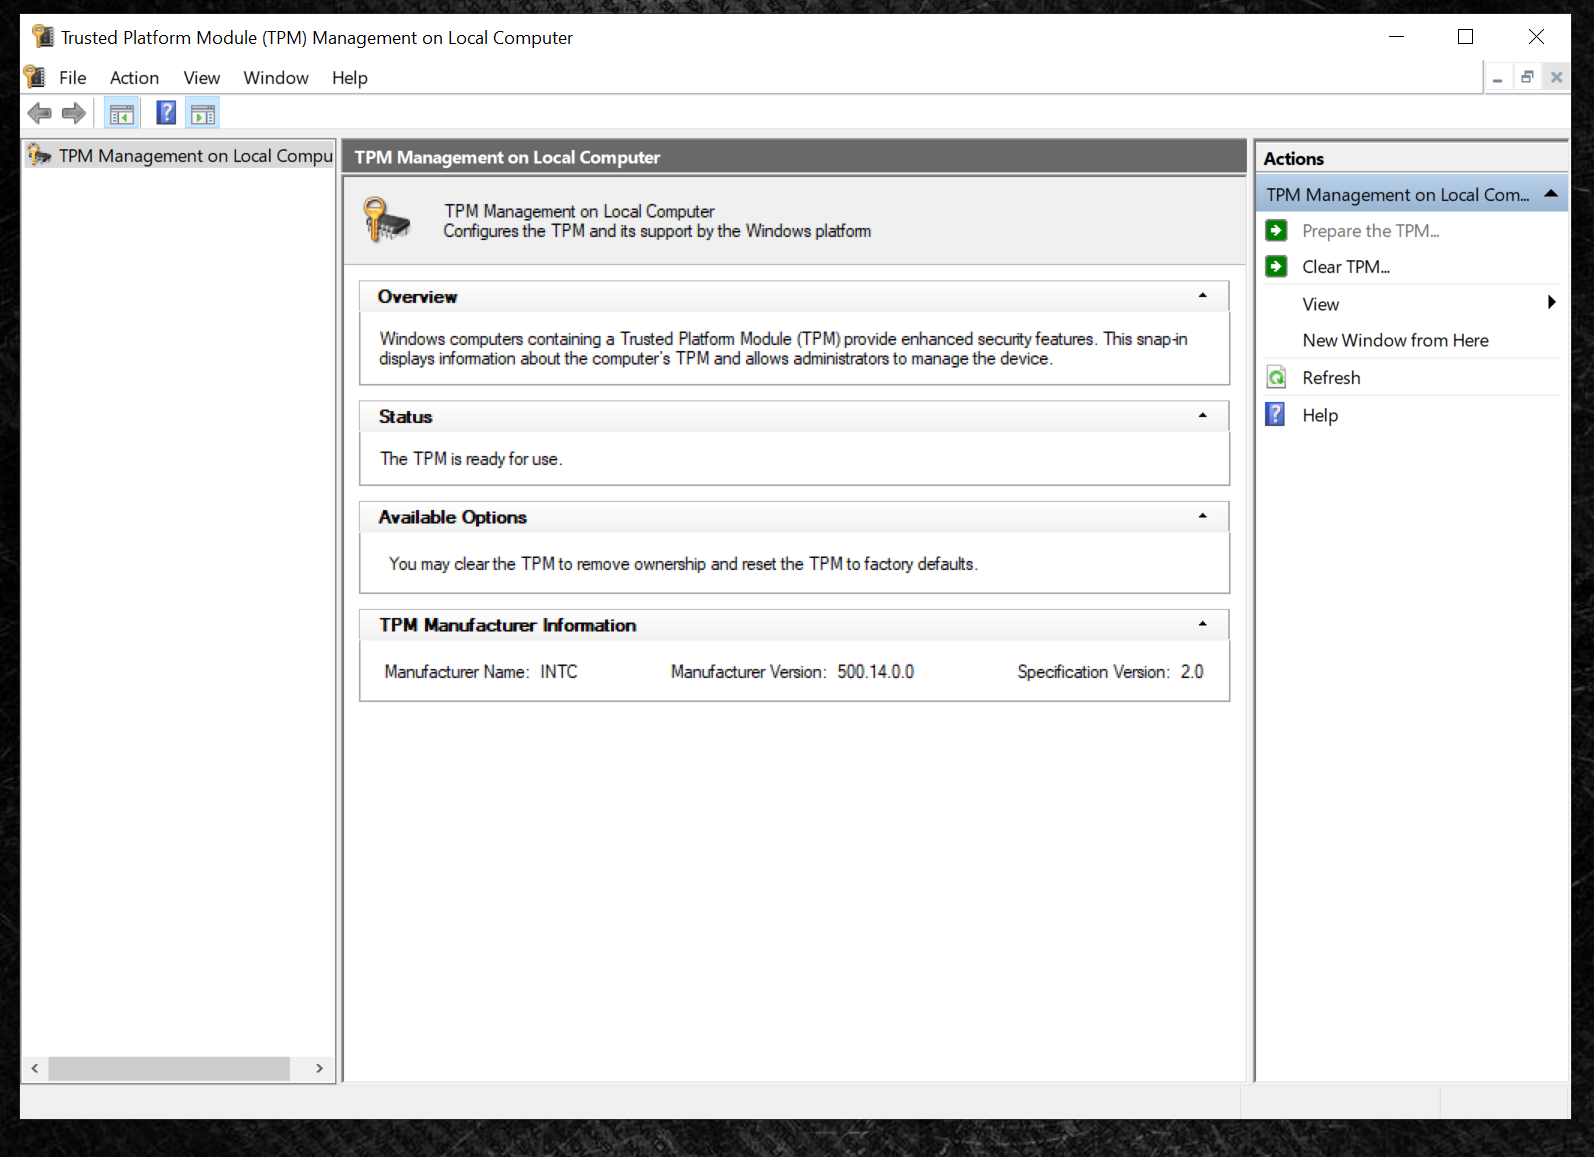Image resolution: width=1594 pixels, height=1157 pixels.
Task: Expand the View submenu in Actions
Action: [x=1550, y=303]
